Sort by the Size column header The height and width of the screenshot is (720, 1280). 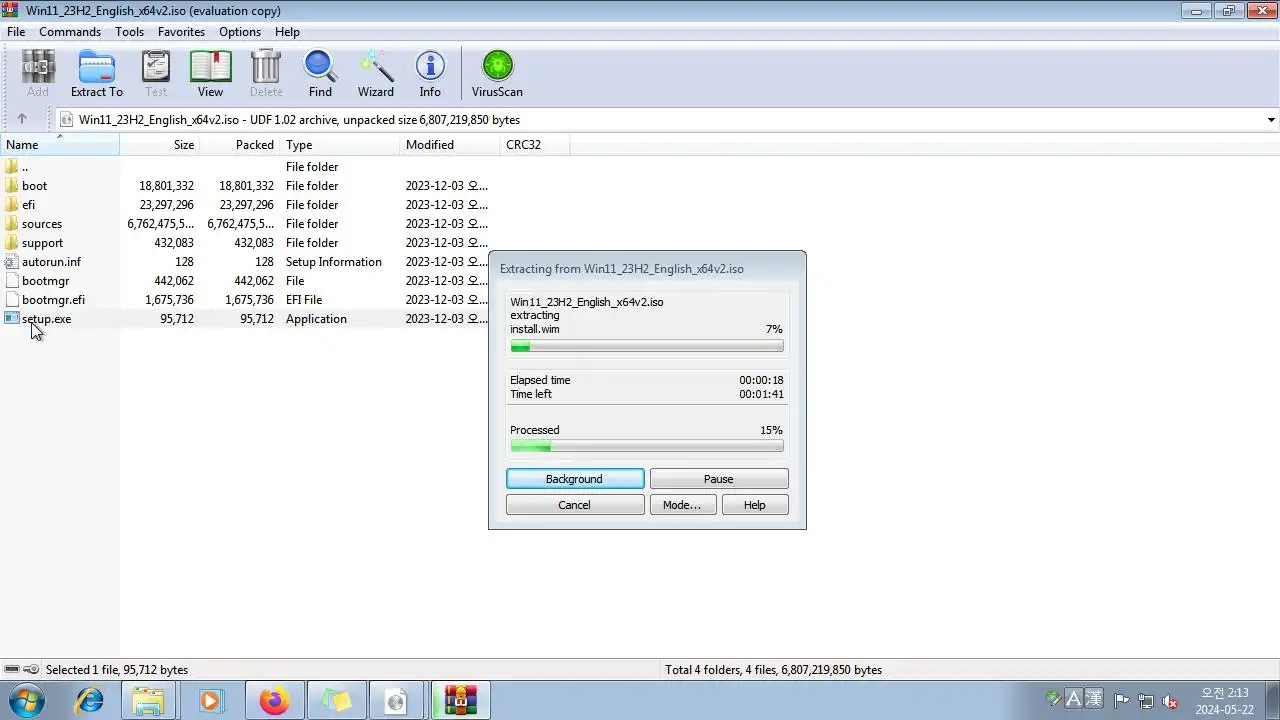(x=160, y=144)
